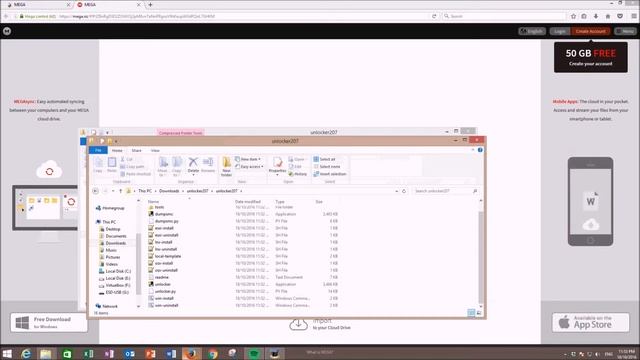Click the Create Account button
The height and width of the screenshot is (360, 640).
click(590, 31)
